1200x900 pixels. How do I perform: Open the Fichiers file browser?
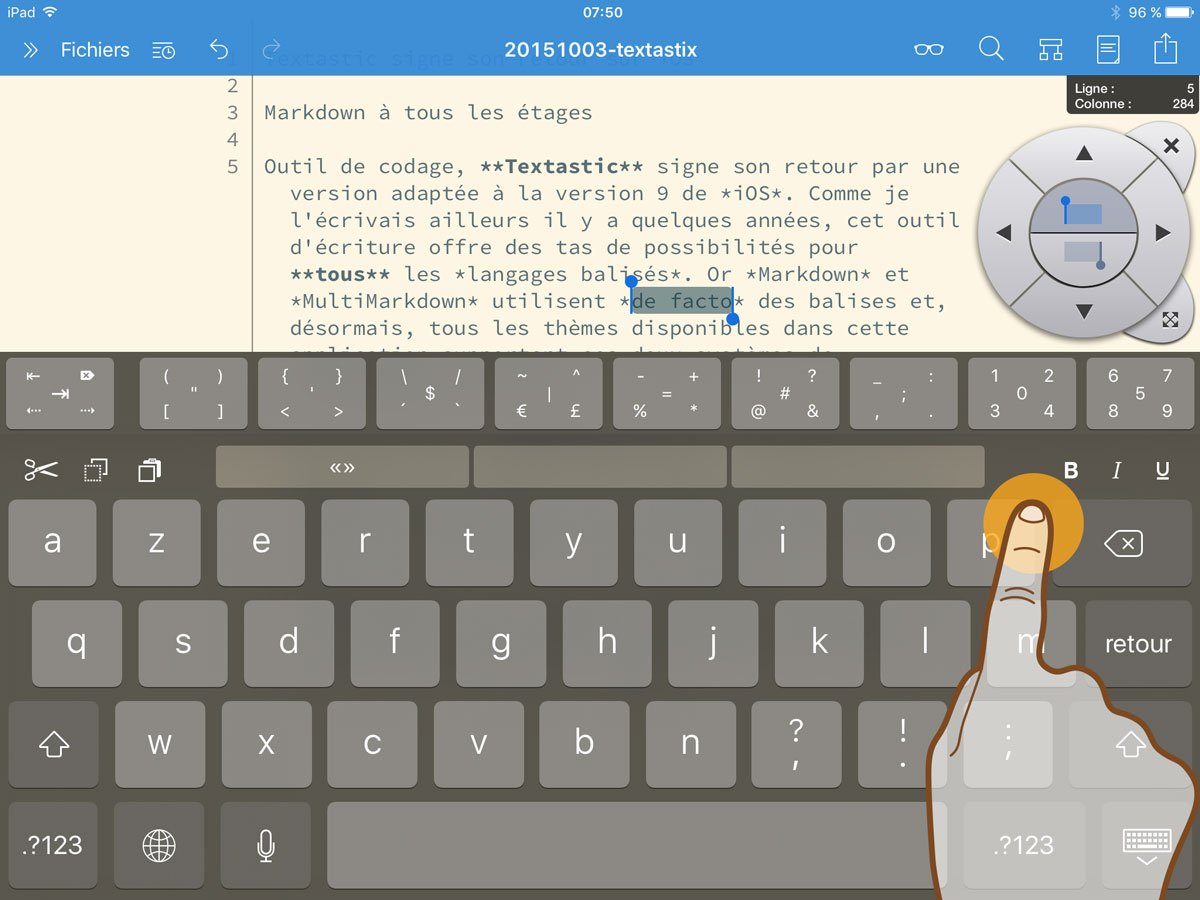tap(95, 50)
